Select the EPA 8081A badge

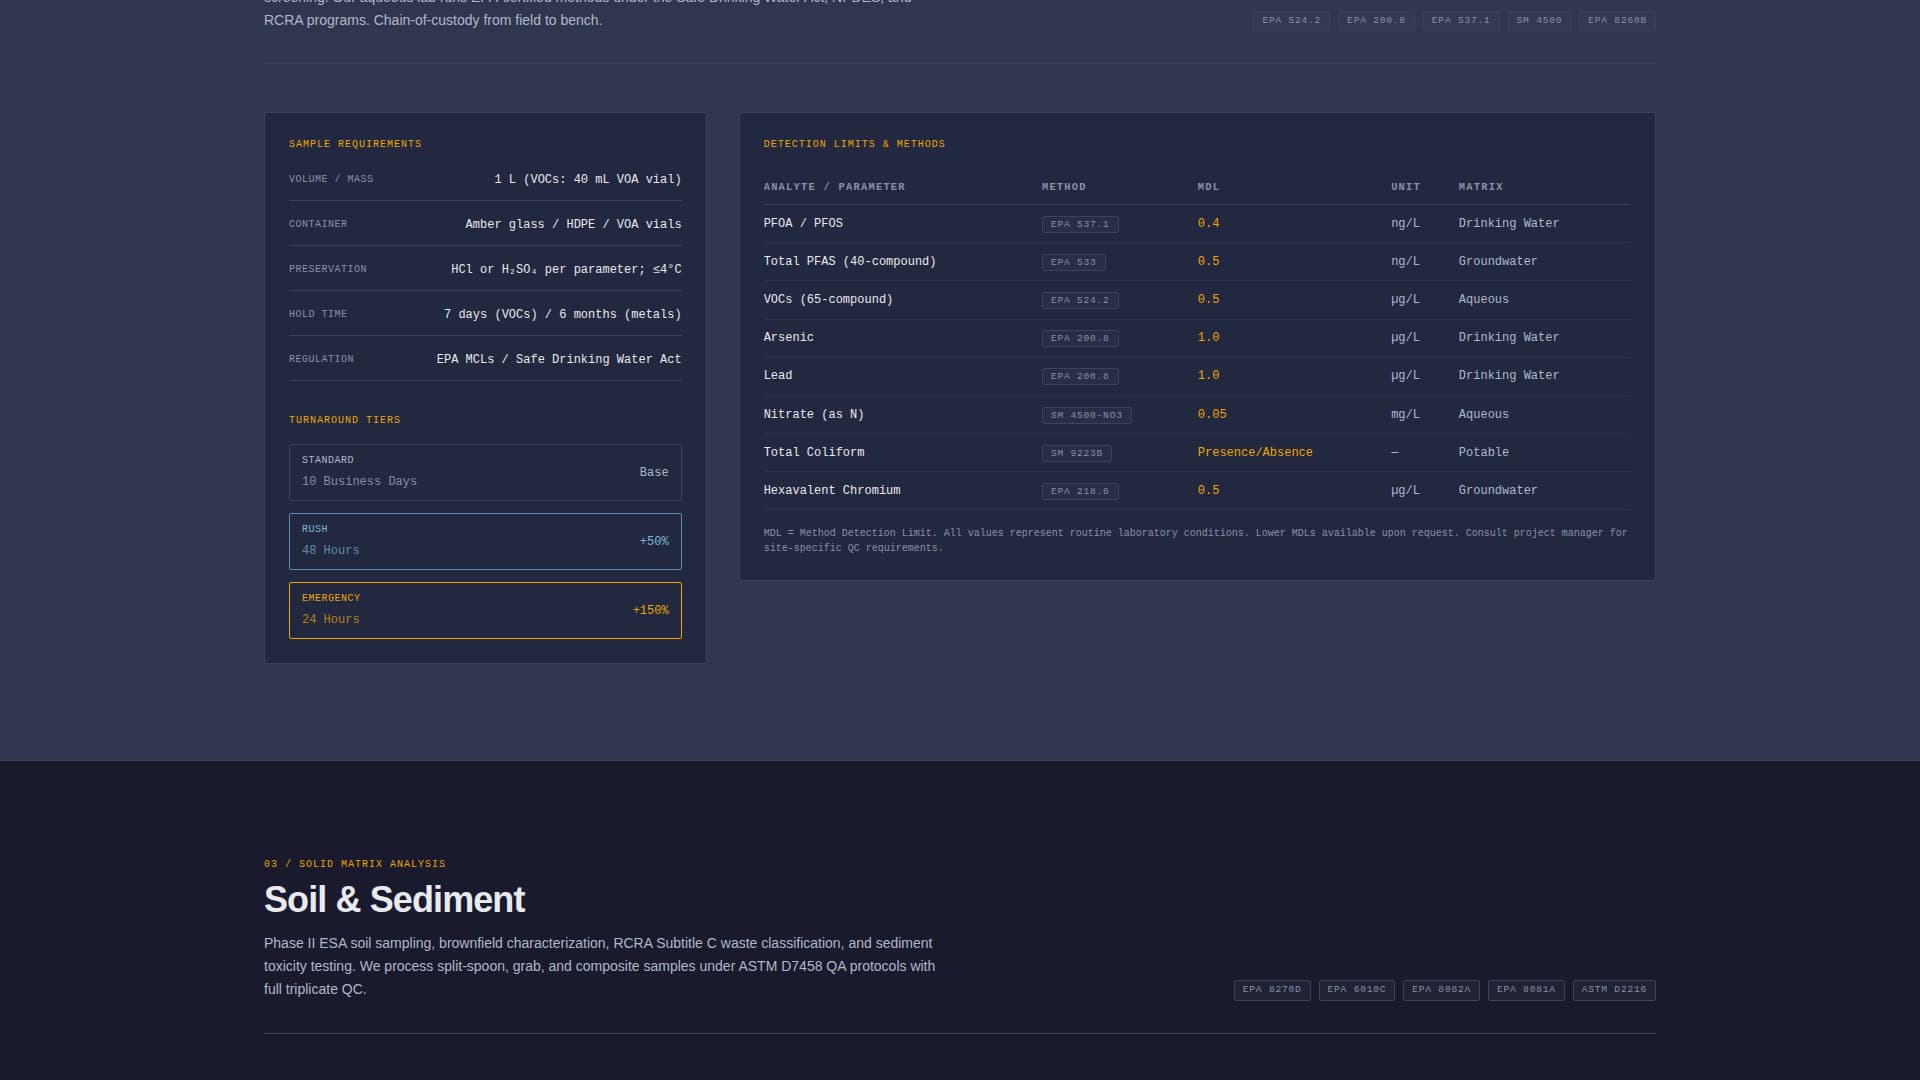pos(1526,990)
